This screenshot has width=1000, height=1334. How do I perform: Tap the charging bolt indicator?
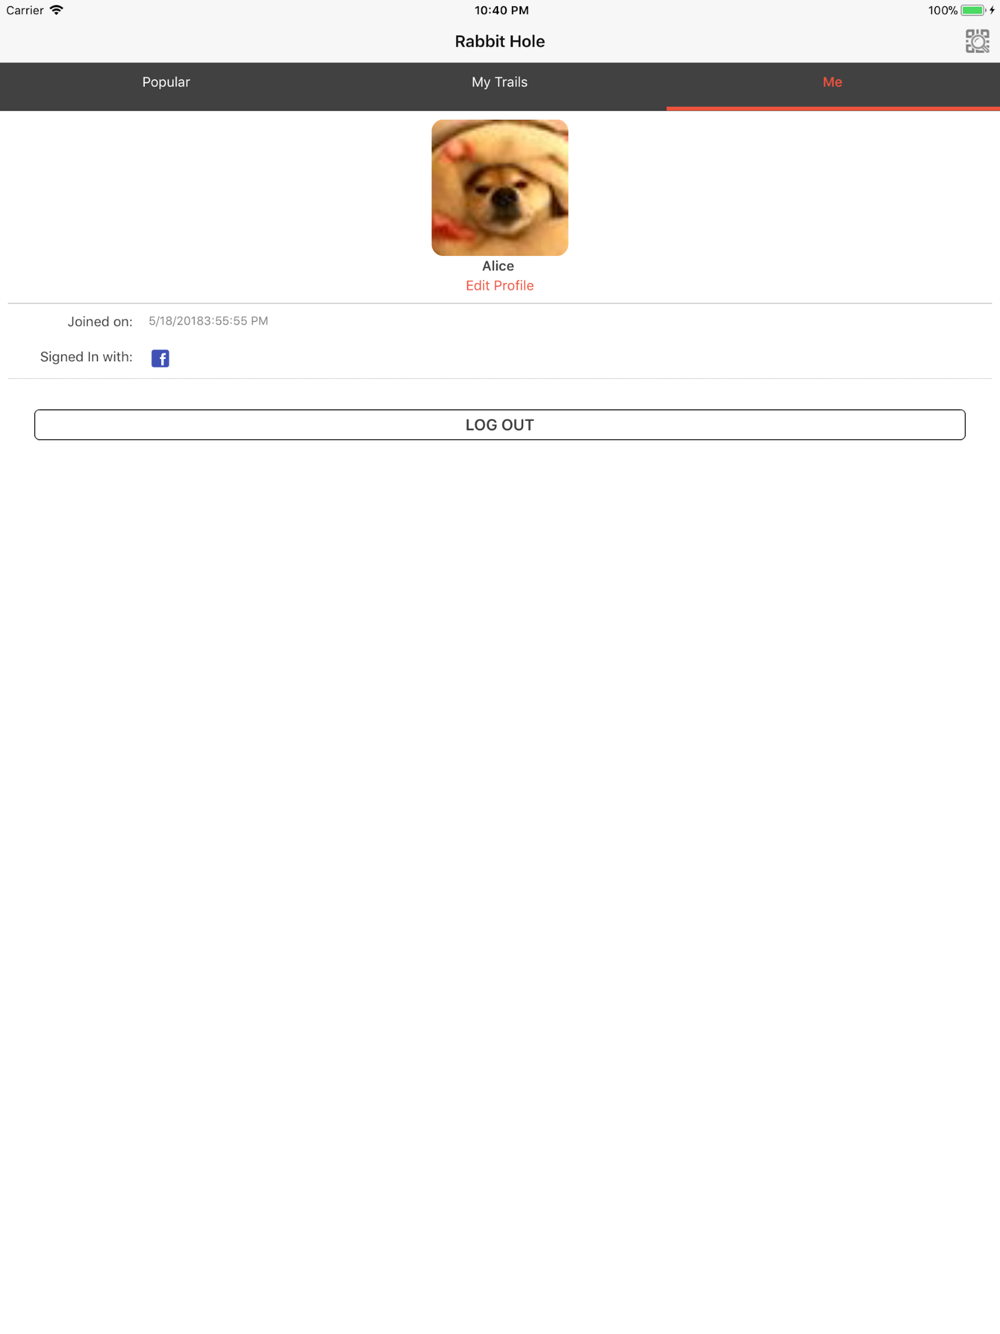992,10
